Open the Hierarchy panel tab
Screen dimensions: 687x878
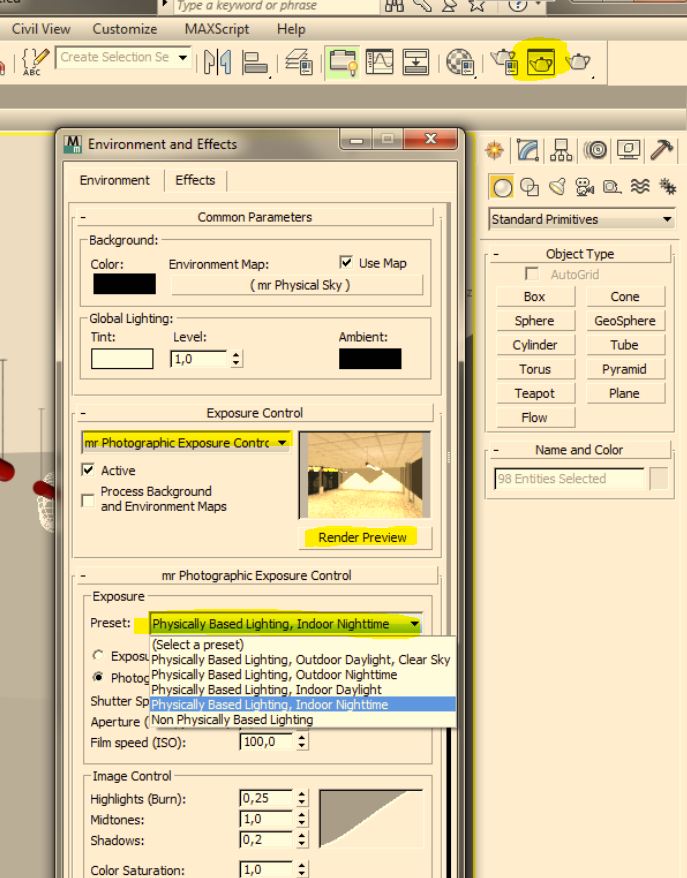(x=560, y=150)
